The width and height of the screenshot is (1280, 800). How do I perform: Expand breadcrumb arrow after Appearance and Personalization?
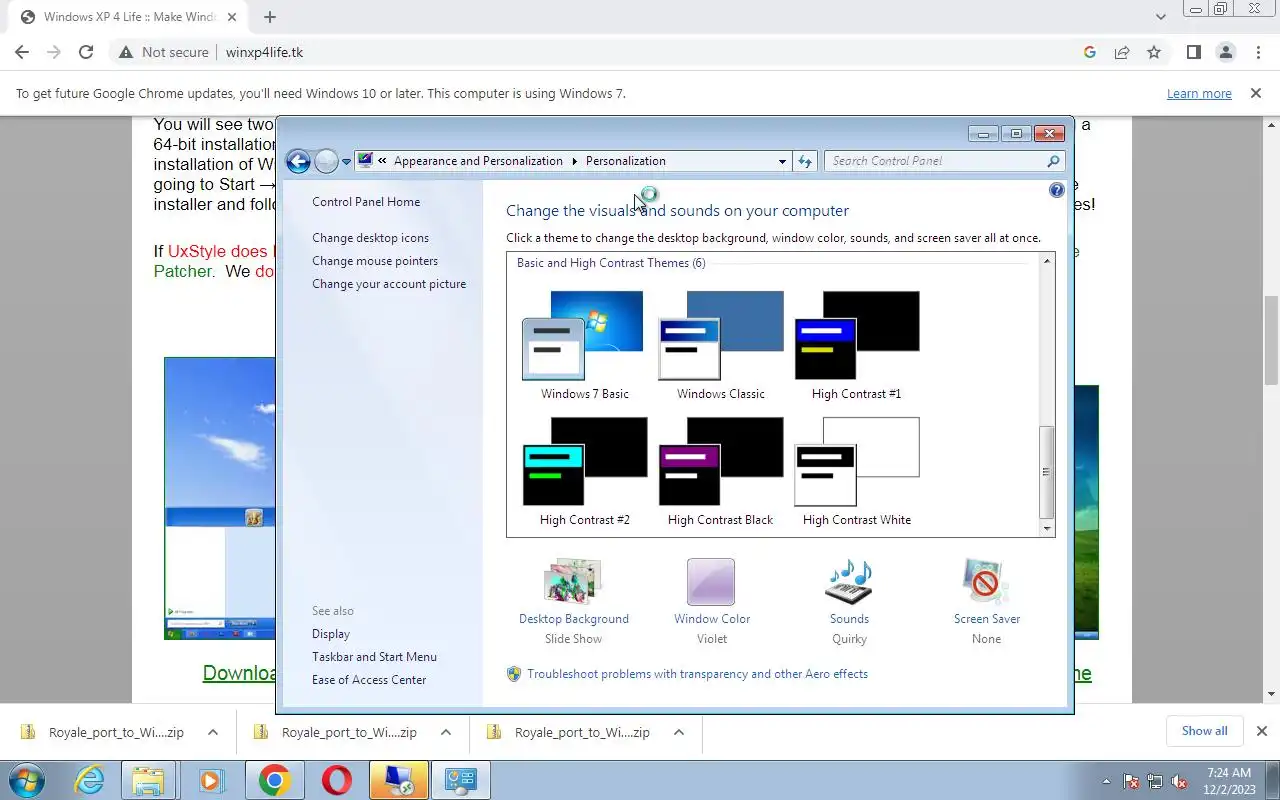pos(575,161)
